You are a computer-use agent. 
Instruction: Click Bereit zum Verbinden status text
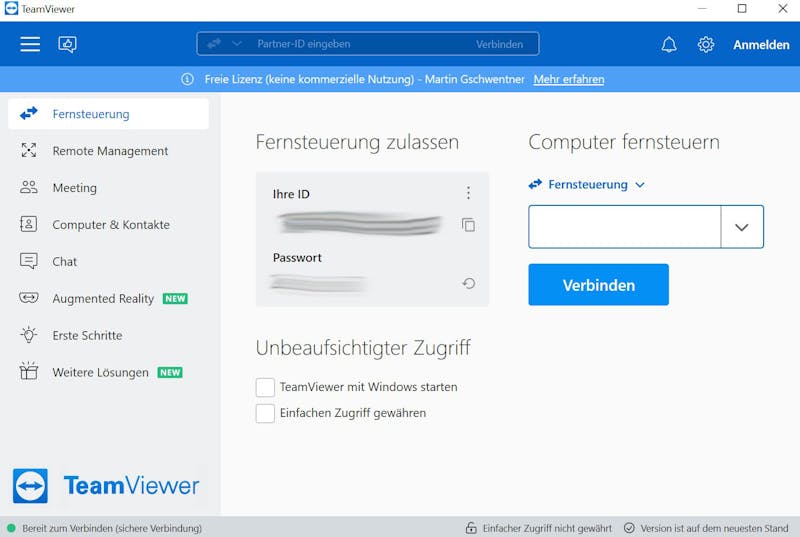click(112, 528)
